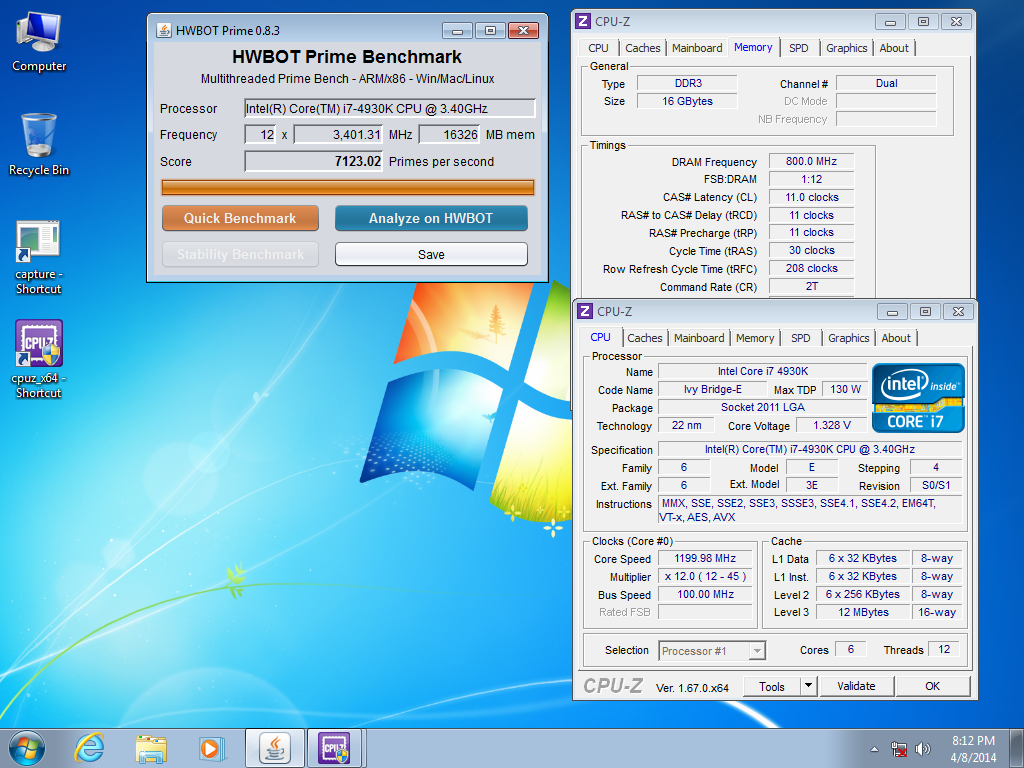
Task: Click the CAS# Latency value 11.0 clocks
Action: click(811, 197)
